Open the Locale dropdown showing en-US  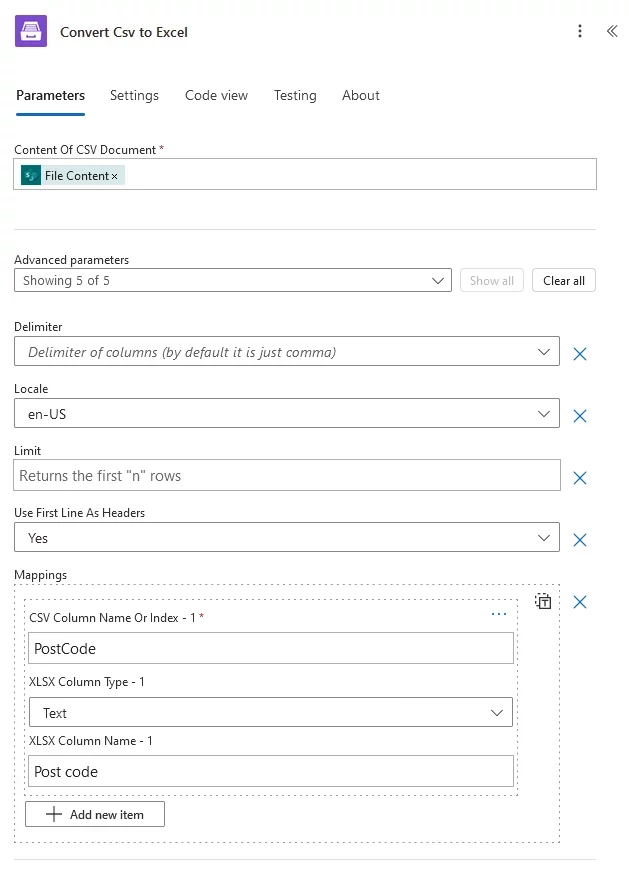pyautogui.click(x=287, y=413)
